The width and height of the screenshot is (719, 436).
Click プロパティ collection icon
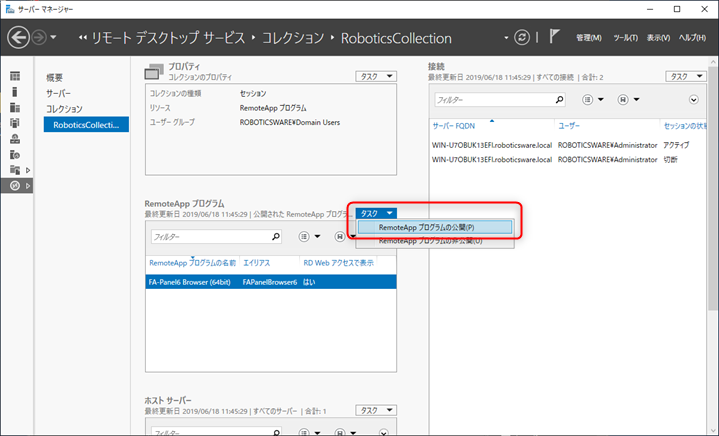154,72
